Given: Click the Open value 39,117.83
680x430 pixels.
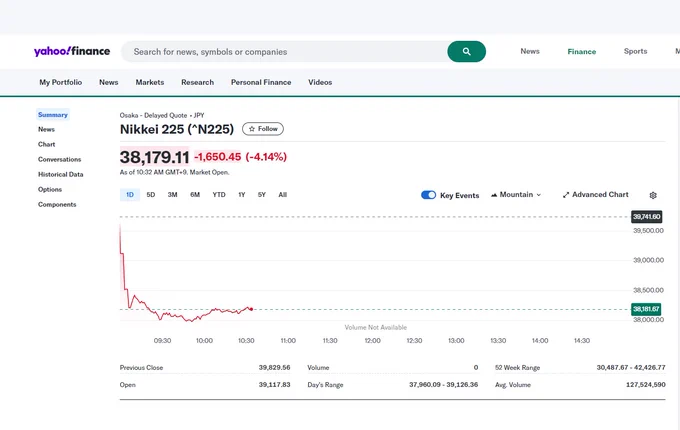Looking at the screenshot, I should coord(275,384).
